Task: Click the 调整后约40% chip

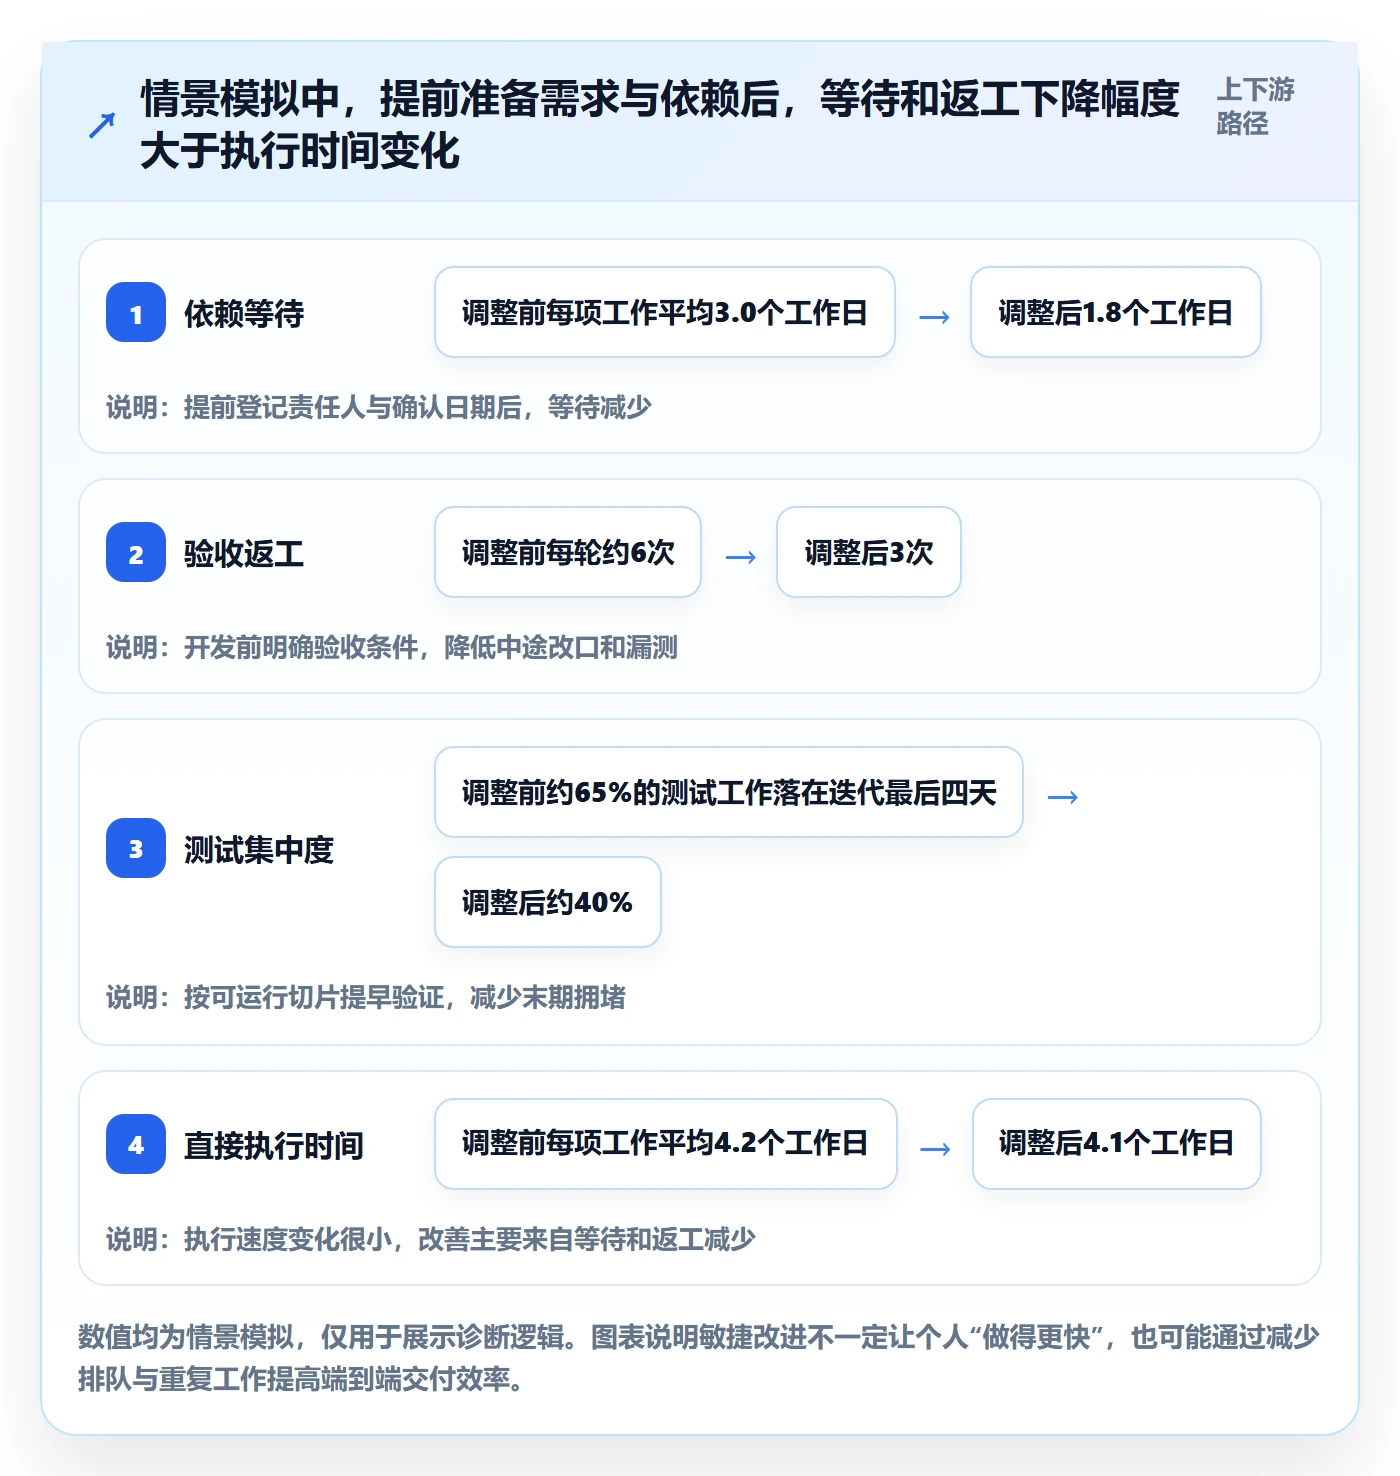Action: click(x=548, y=902)
